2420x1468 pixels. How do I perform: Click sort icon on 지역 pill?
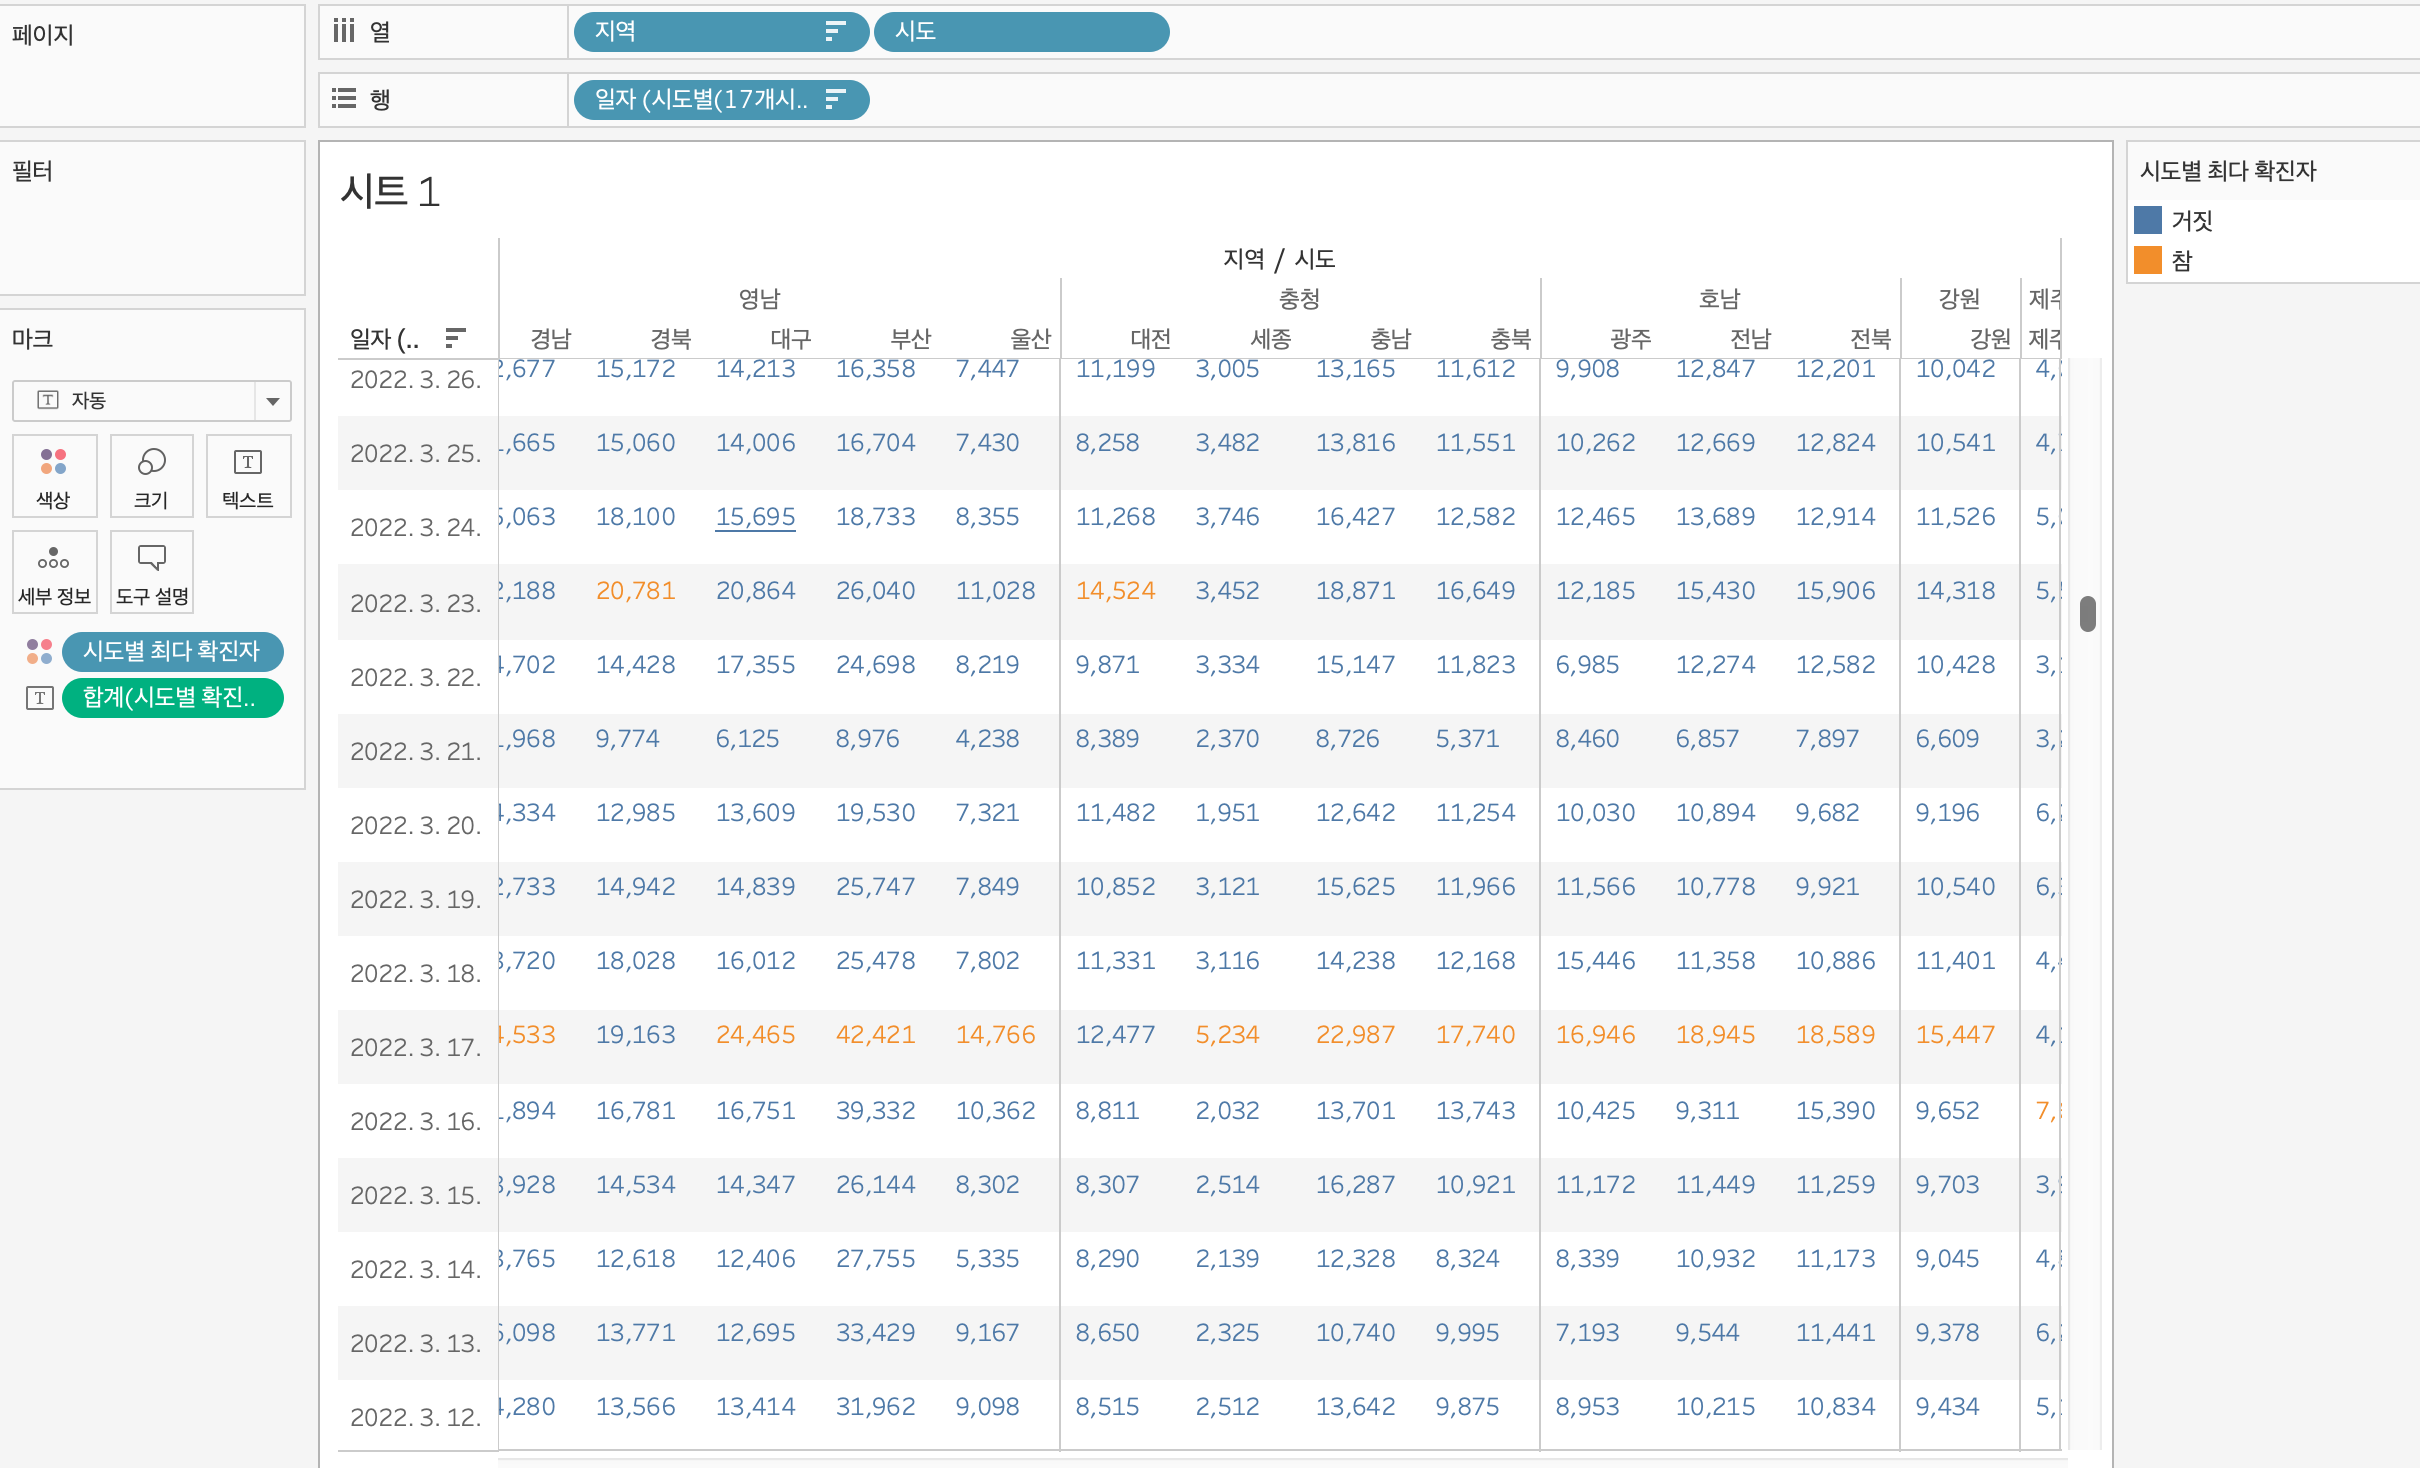pos(835,31)
